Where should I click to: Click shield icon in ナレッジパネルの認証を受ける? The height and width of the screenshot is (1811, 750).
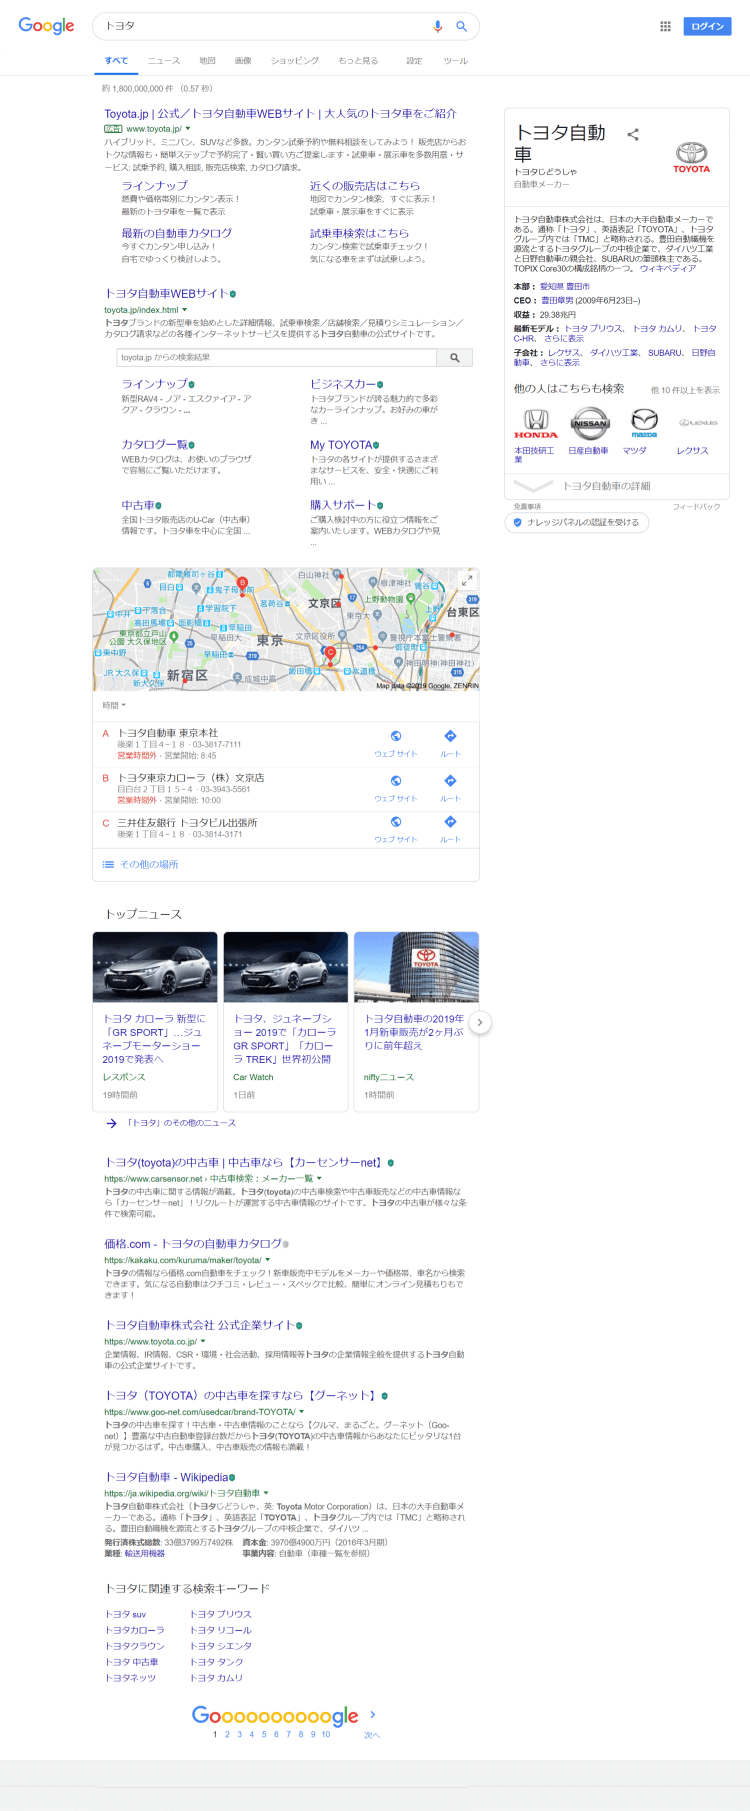[x=518, y=522]
